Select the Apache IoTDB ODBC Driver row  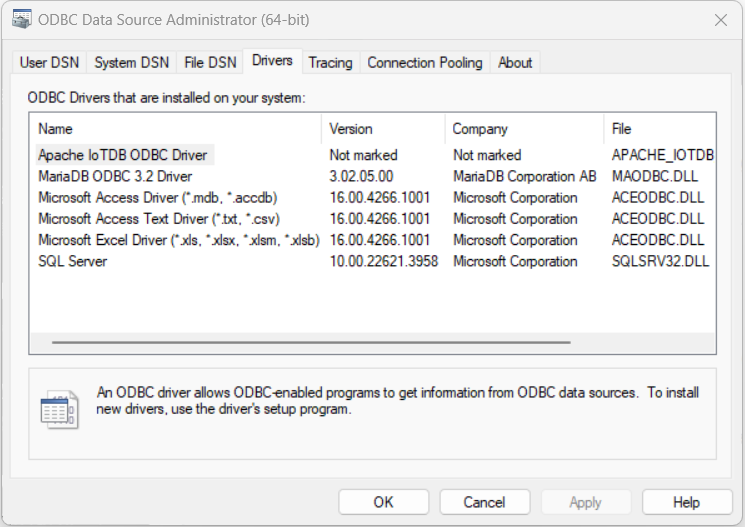123,155
